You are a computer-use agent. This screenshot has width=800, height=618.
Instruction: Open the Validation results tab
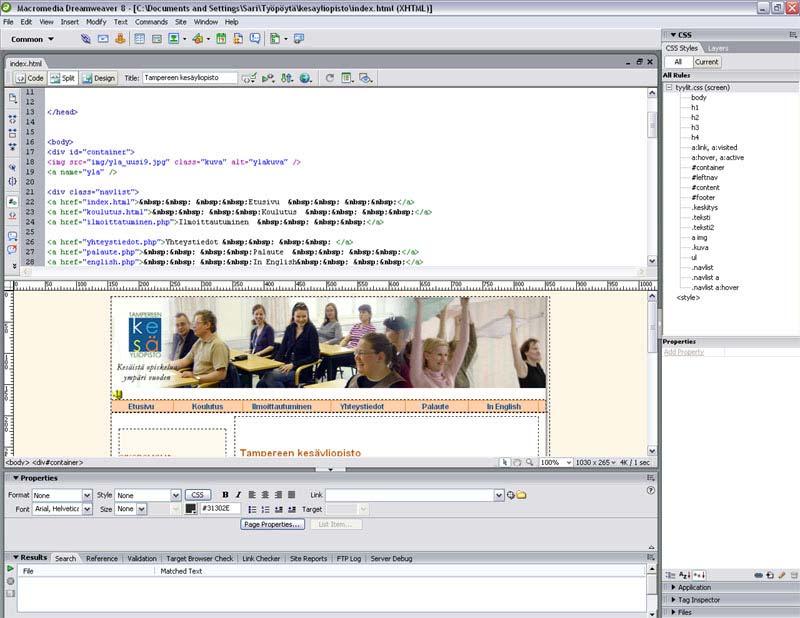point(142,558)
